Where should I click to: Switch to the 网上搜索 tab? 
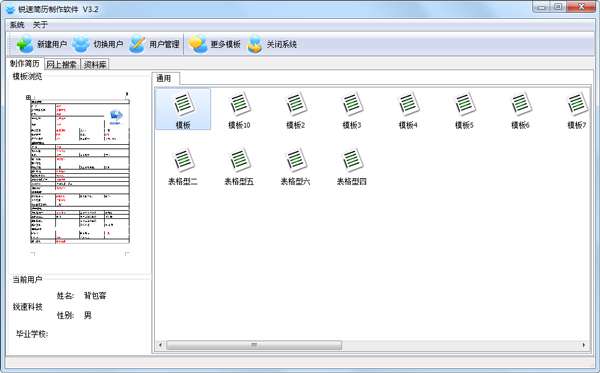(61, 65)
